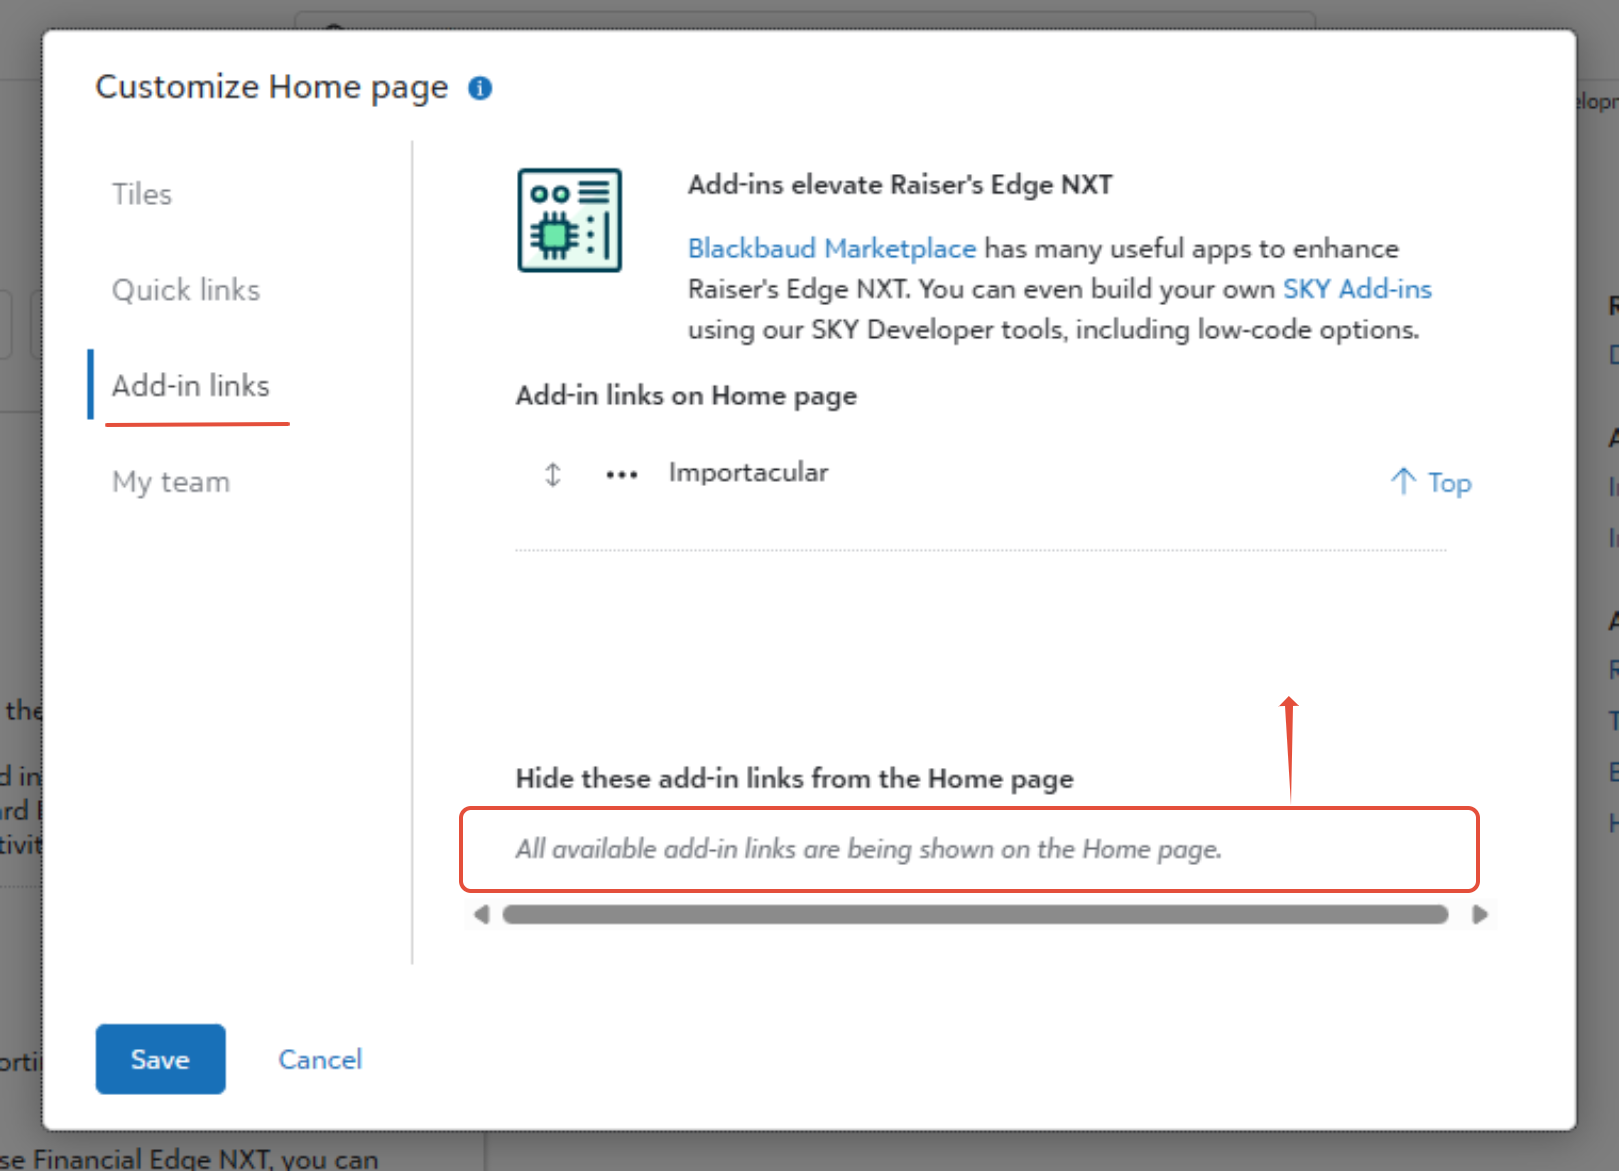
Task: Follow the SKY Add-ins link
Action: click(x=1357, y=289)
